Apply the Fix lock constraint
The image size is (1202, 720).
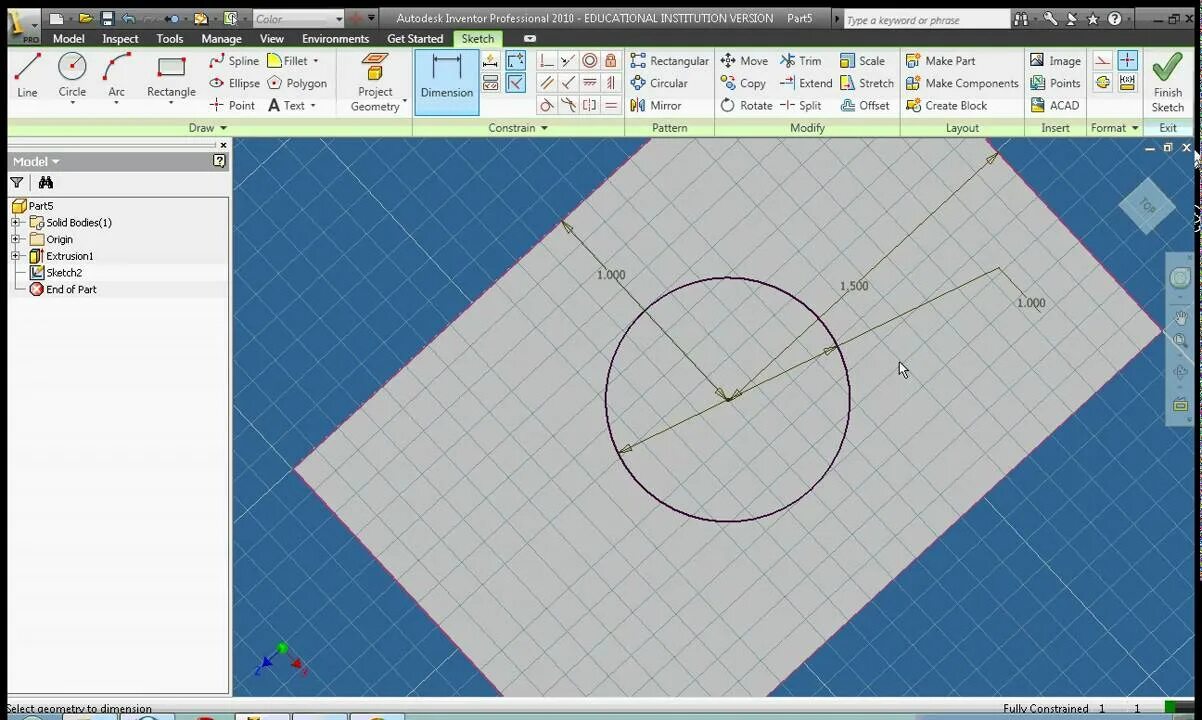[x=611, y=61]
